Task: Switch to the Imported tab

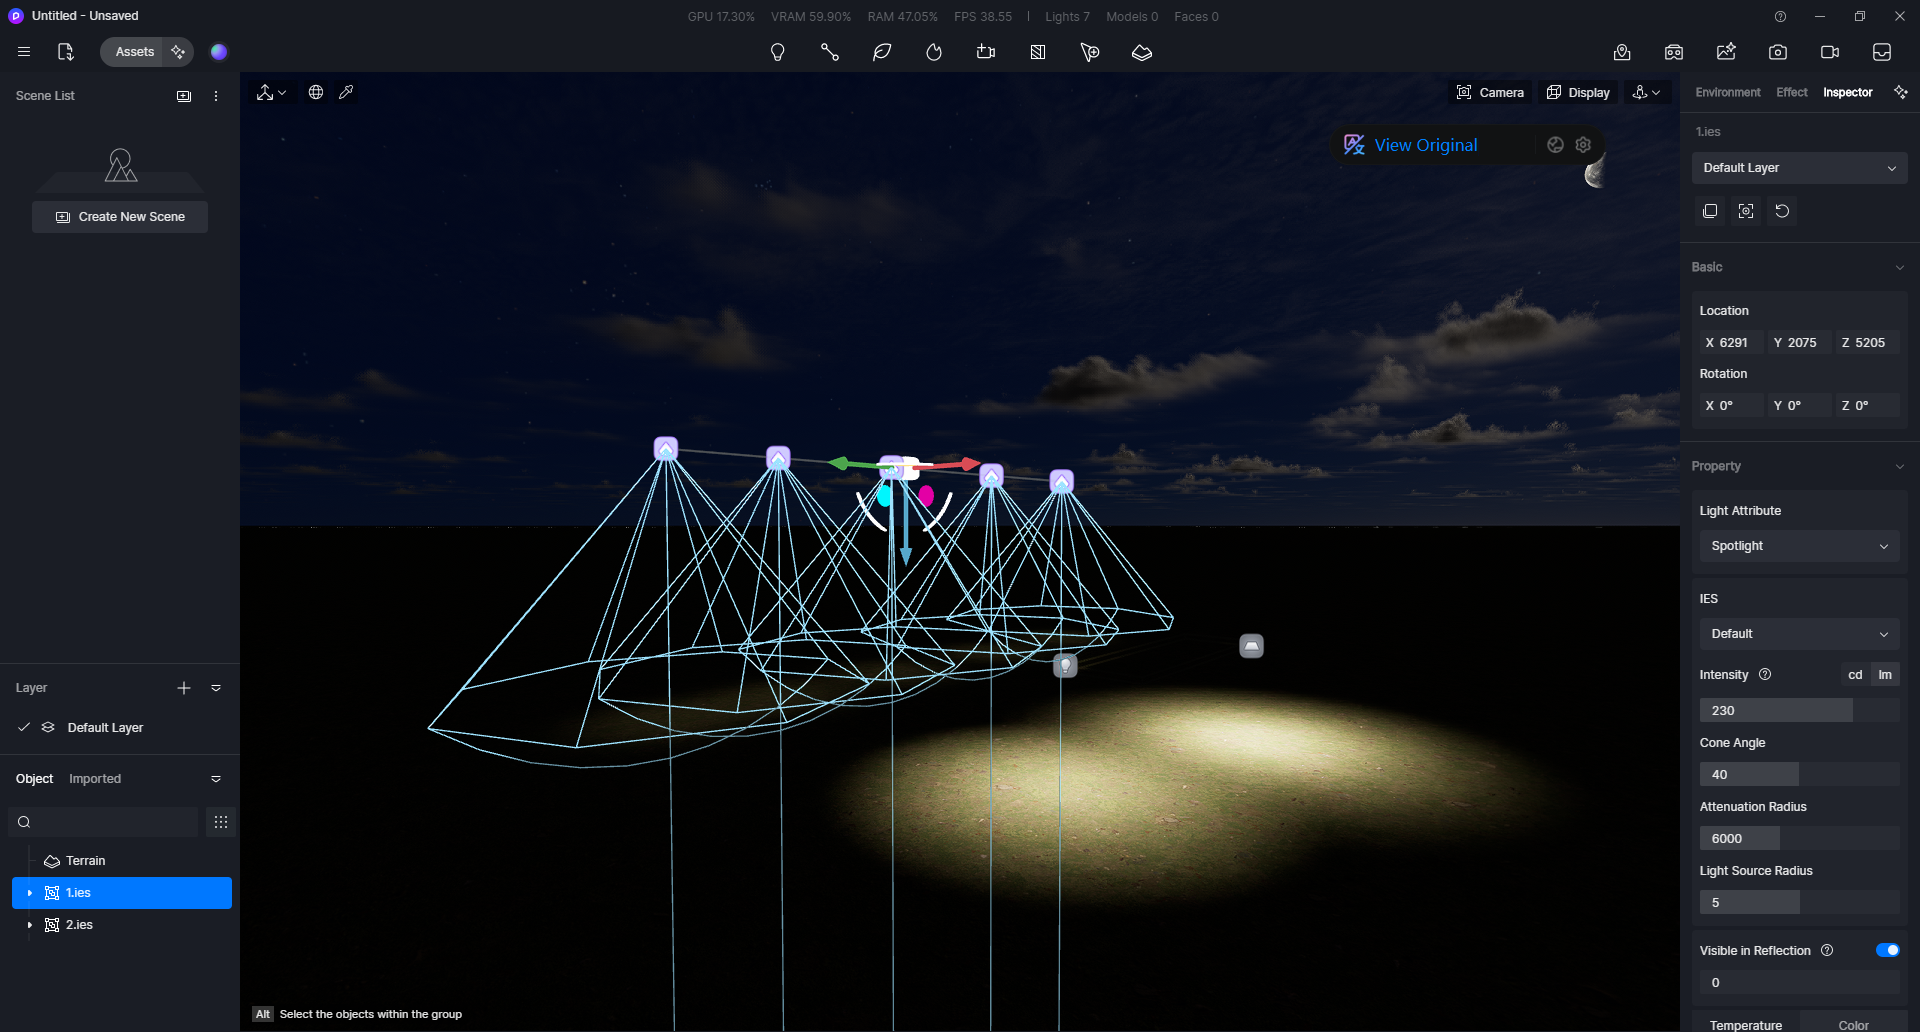Action: pyautogui.click(x=95, y=779)
